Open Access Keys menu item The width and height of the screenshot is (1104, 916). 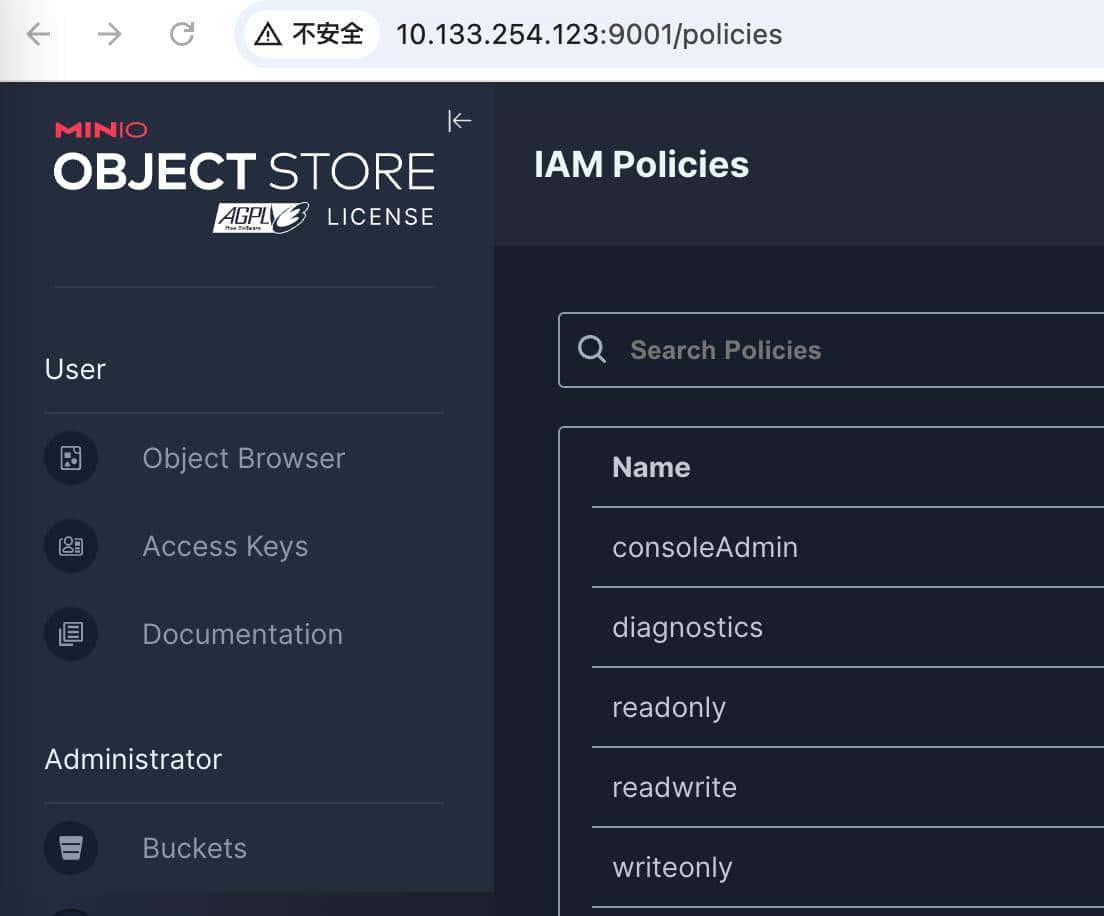(225, 546)
